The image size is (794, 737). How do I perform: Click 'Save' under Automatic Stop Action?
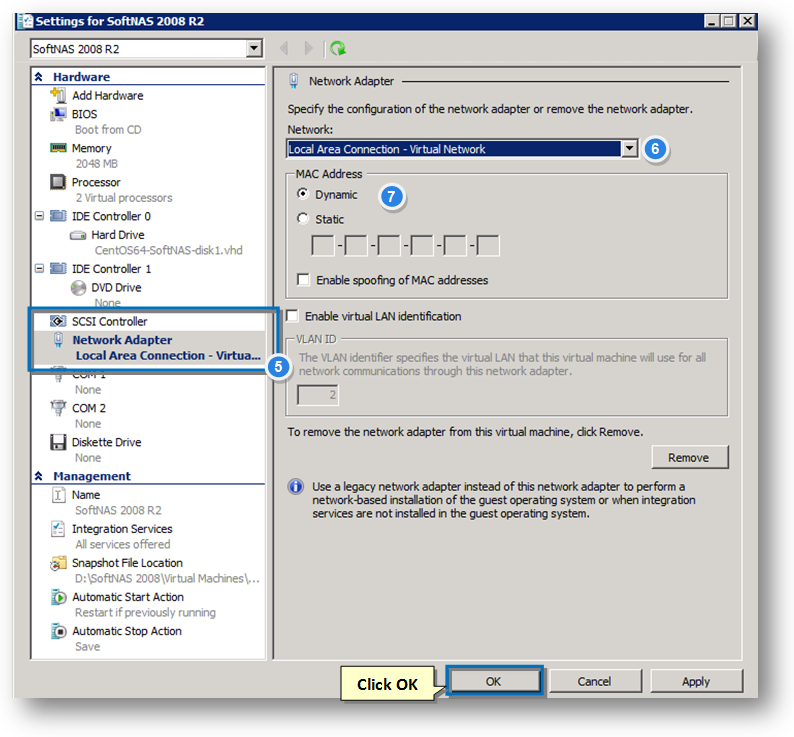[x=88, y=647]
